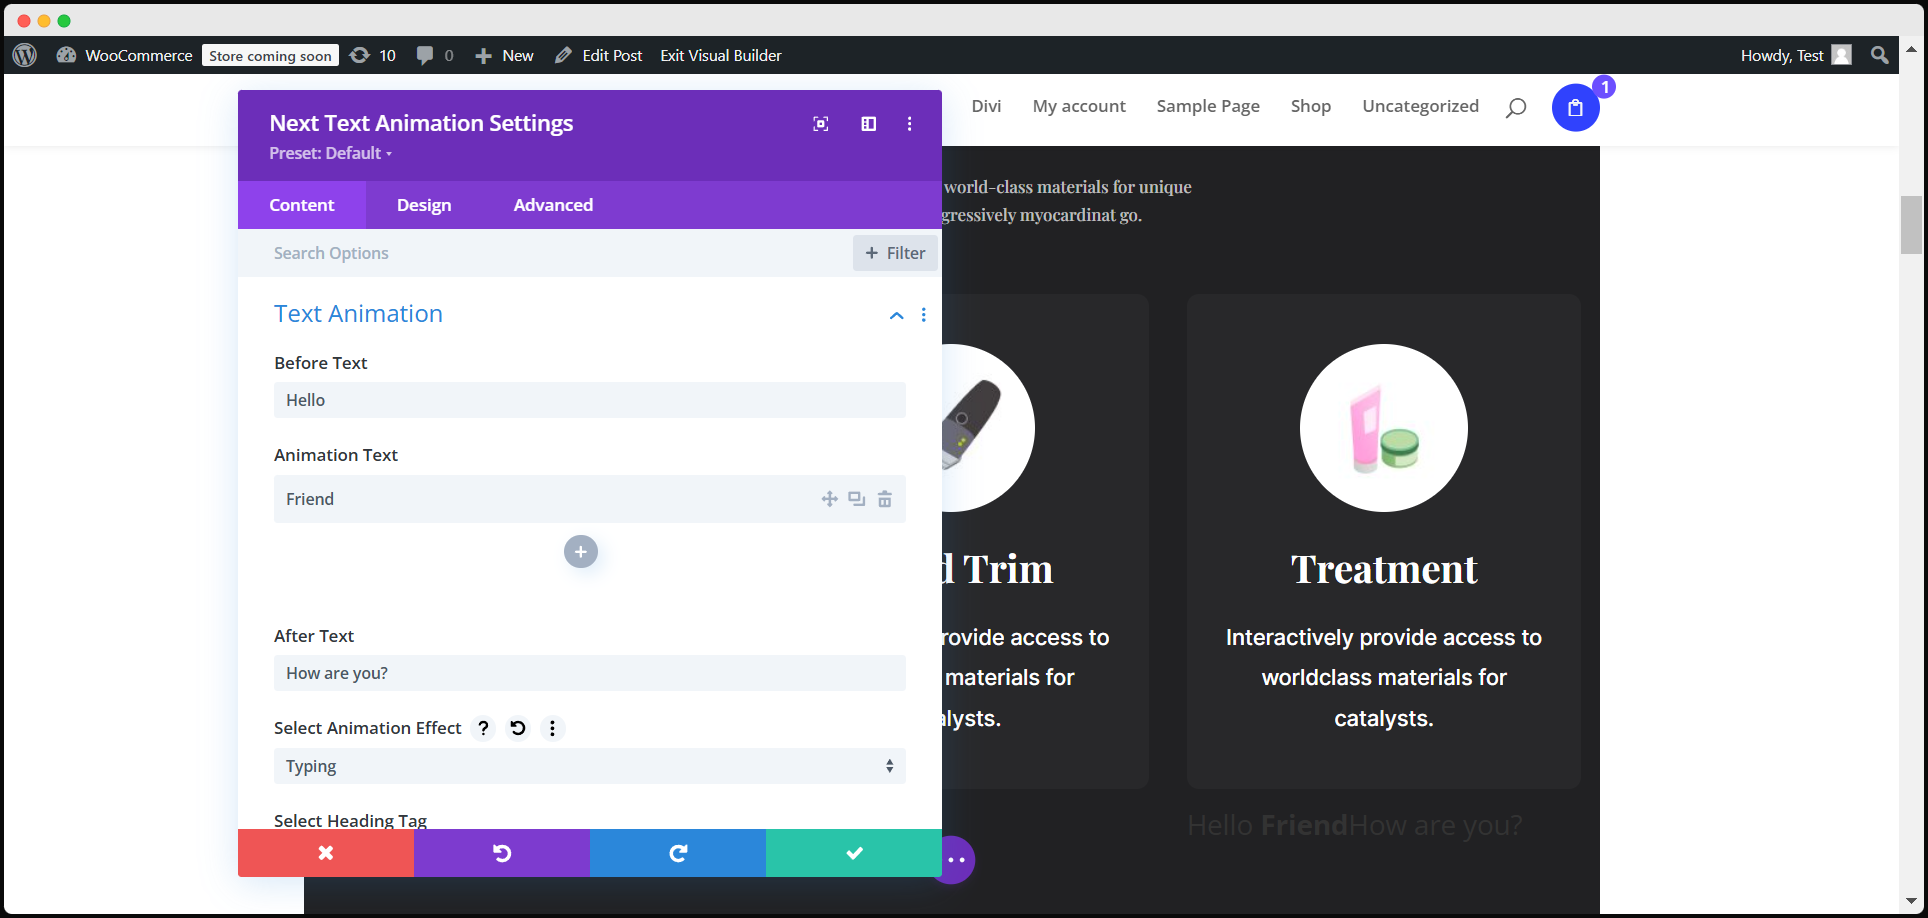
Task: Open the WooCommerce admin bar menu
Action: point(124,55)
